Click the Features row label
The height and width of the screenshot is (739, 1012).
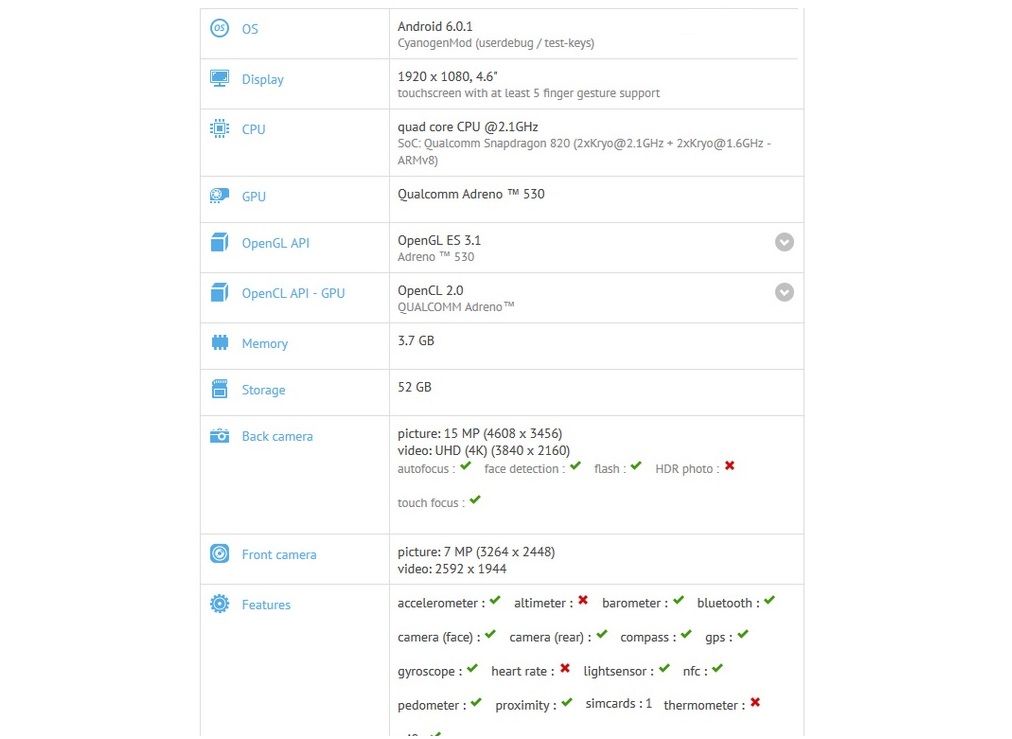tap(266, 605)
